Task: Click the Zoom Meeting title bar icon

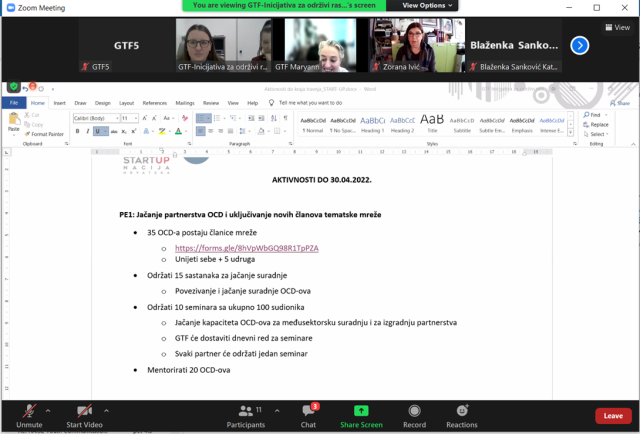Action: tap(9, 7)
